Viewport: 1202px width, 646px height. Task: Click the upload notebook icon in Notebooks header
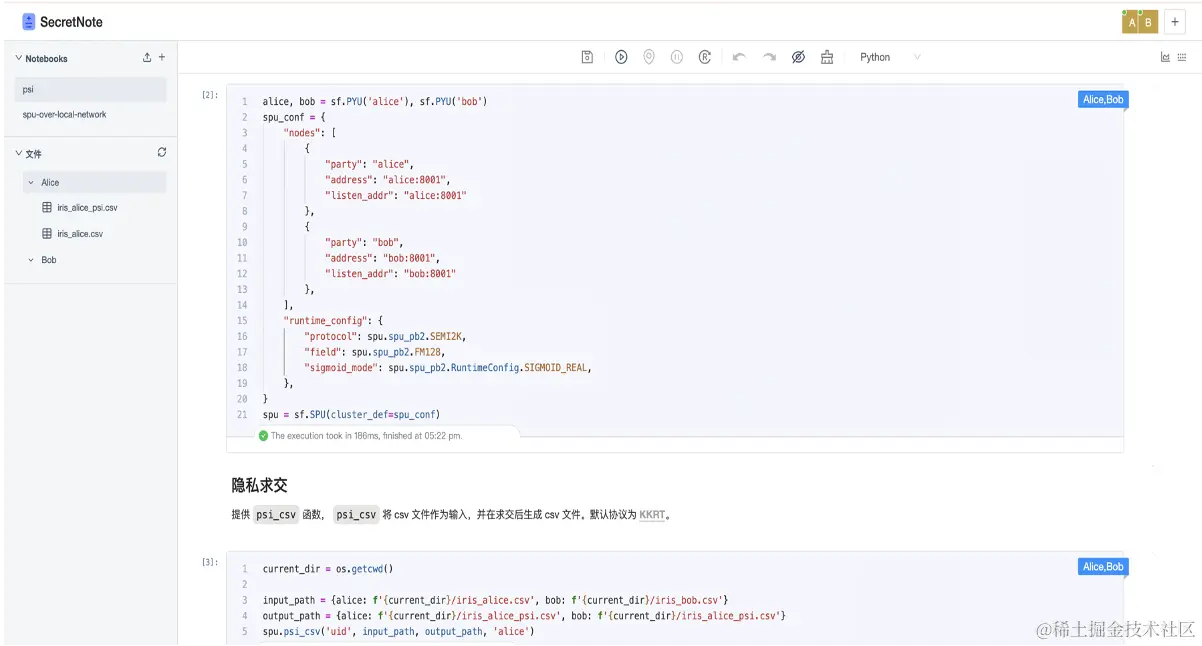(148, 58)
